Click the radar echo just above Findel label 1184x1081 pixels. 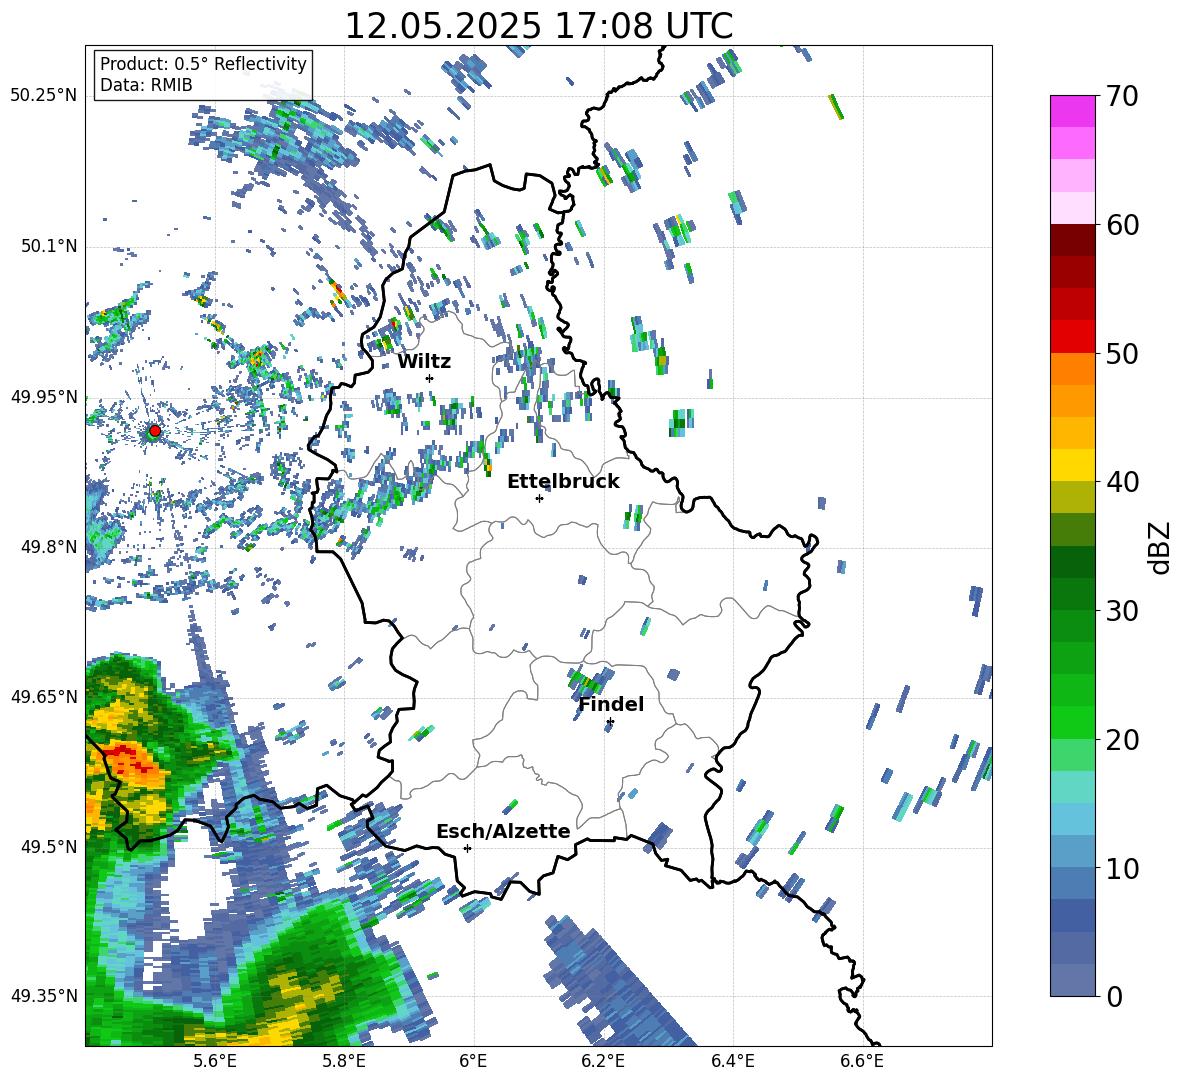(590, 681)
